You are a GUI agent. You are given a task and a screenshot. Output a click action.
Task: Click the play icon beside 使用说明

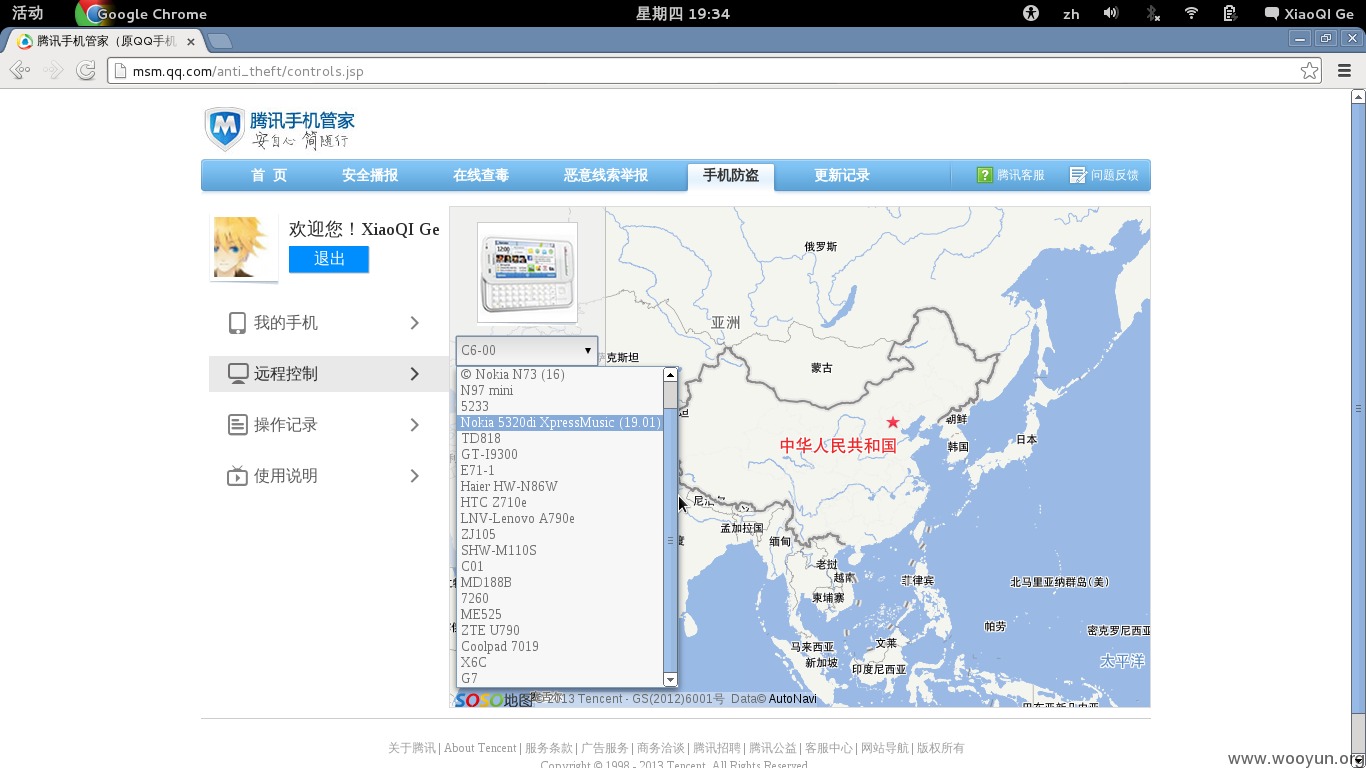[x=237, y=476]
